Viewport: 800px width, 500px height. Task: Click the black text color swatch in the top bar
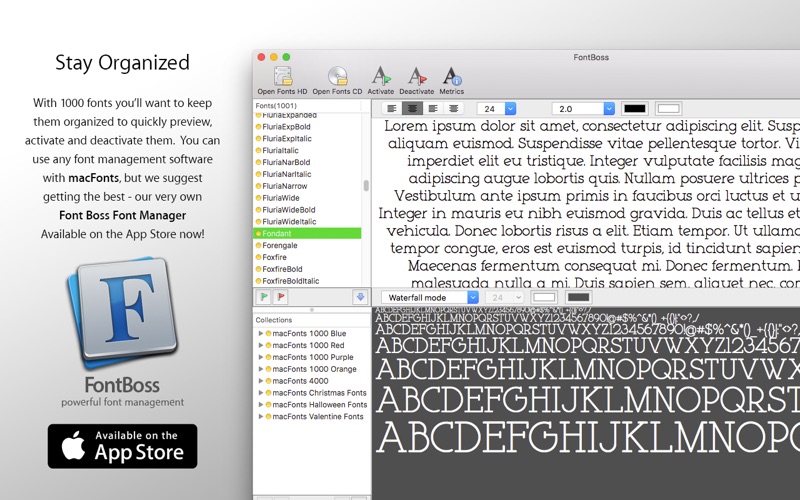point(635,109)
